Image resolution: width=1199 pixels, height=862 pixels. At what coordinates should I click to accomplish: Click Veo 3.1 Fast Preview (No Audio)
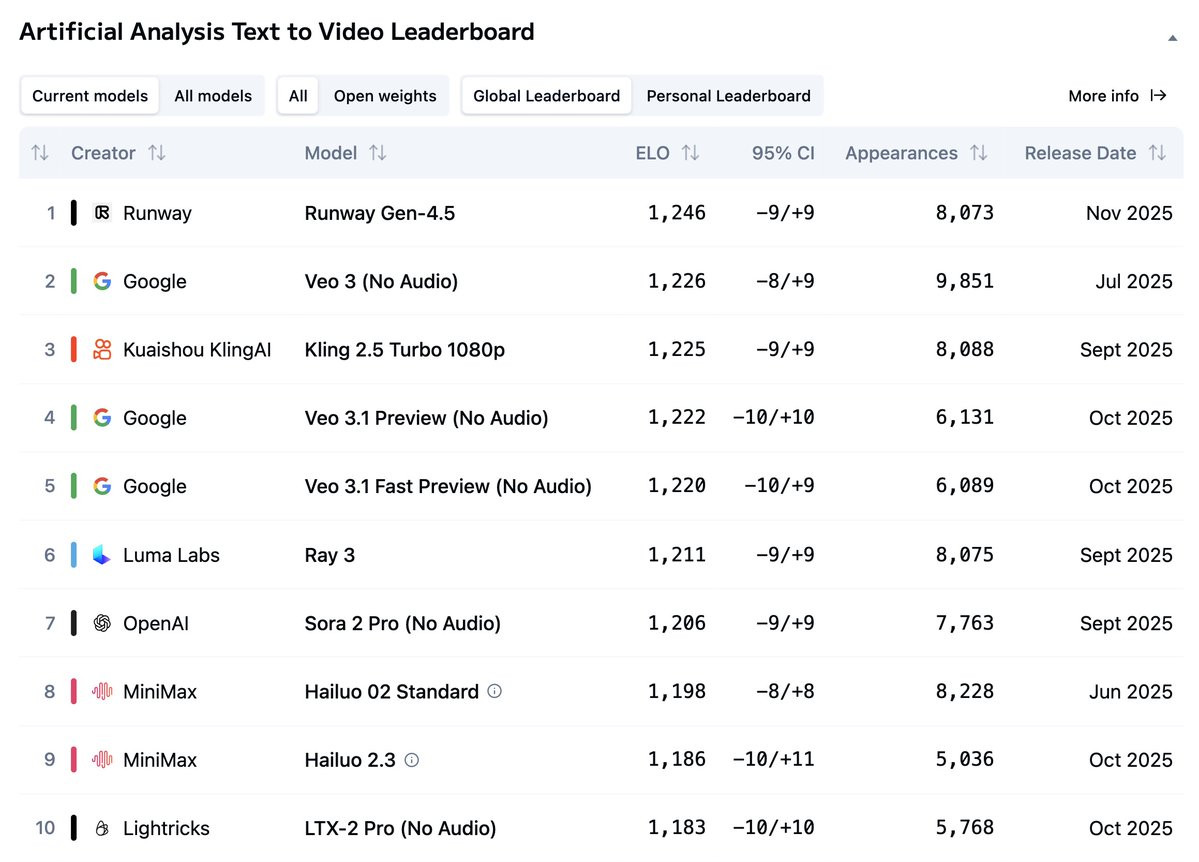point(448,486)
